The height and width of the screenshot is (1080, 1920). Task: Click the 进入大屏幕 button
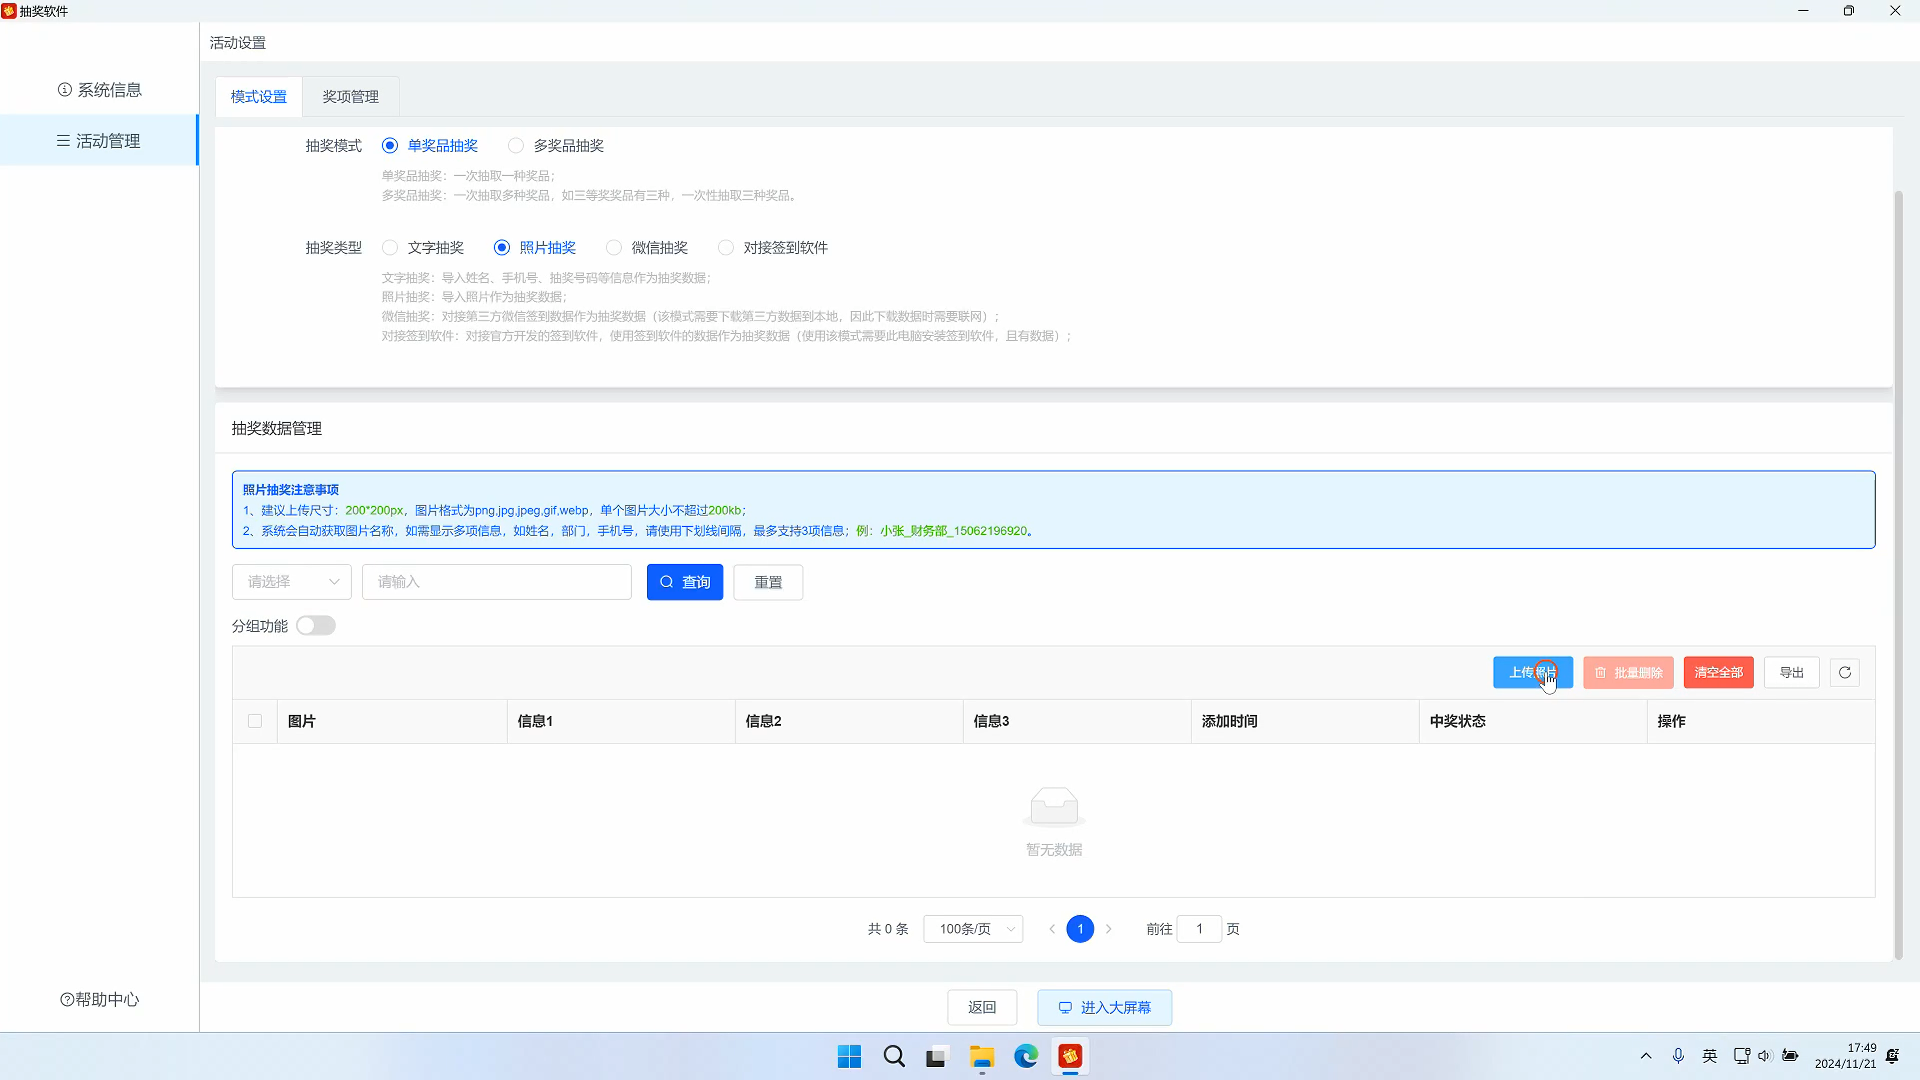point(1104,1007)
